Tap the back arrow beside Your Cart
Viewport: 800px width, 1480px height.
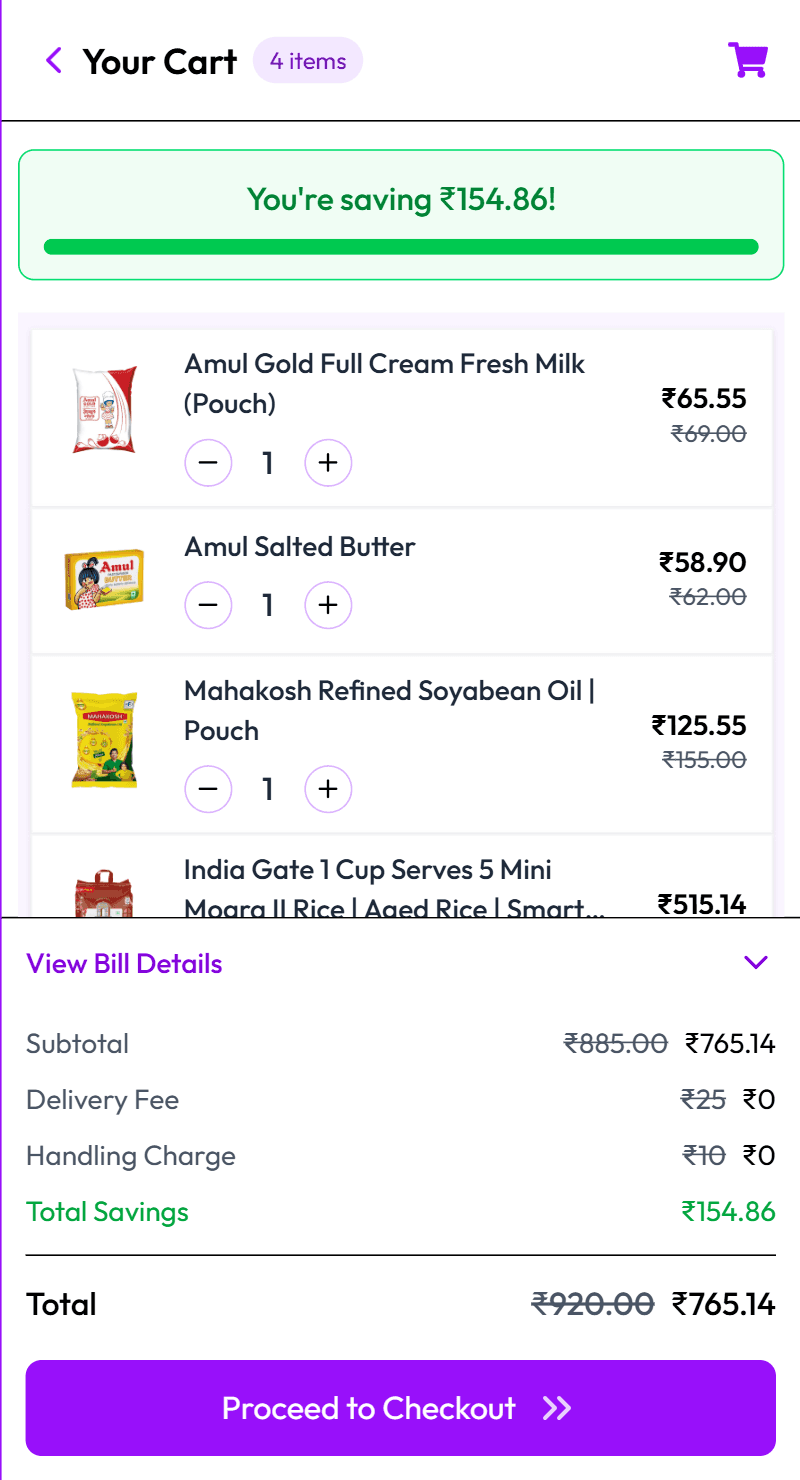pos(54,61)
